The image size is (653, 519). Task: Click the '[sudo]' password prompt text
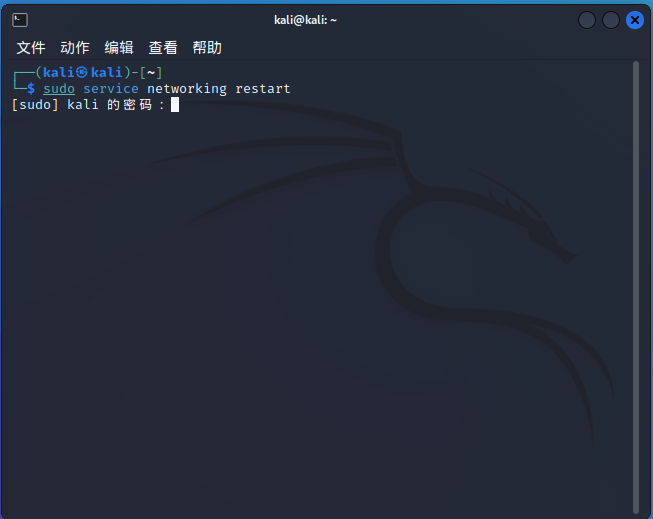pyautogui.click(x=35, y=105)
